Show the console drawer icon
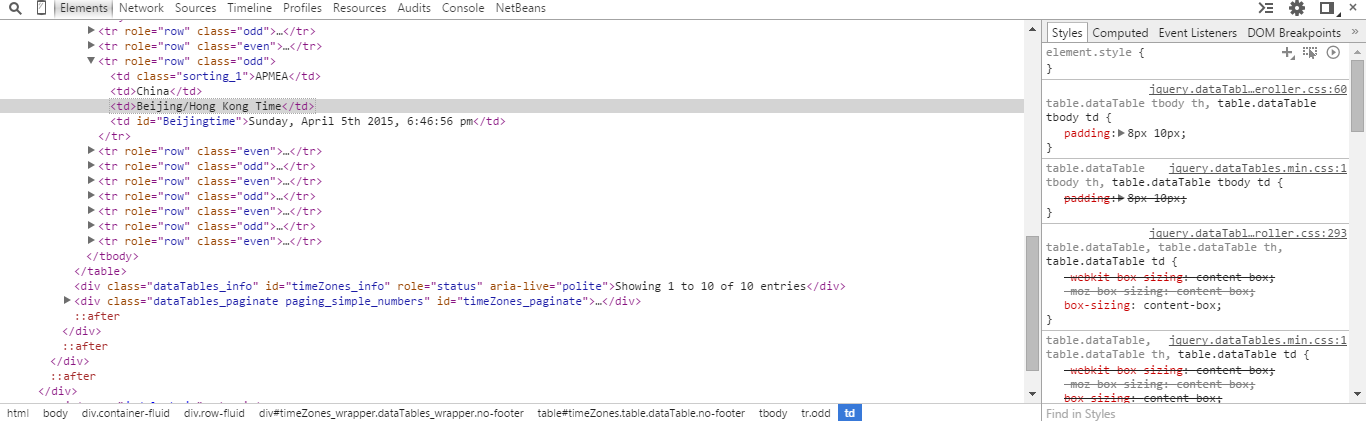The image size is (1366, 421). 1265,8
